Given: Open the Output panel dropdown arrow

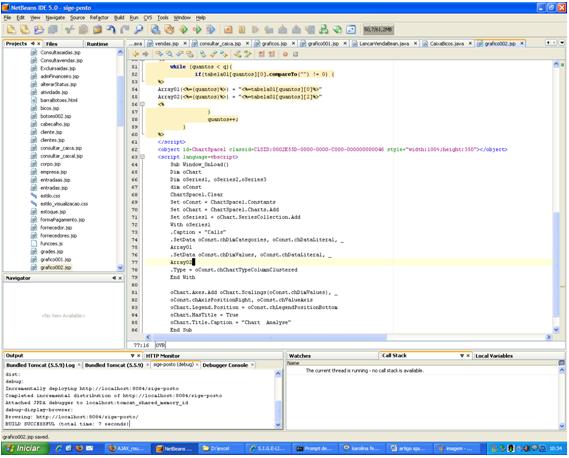Looking at the screenshot, I should [x=132, y=356].
